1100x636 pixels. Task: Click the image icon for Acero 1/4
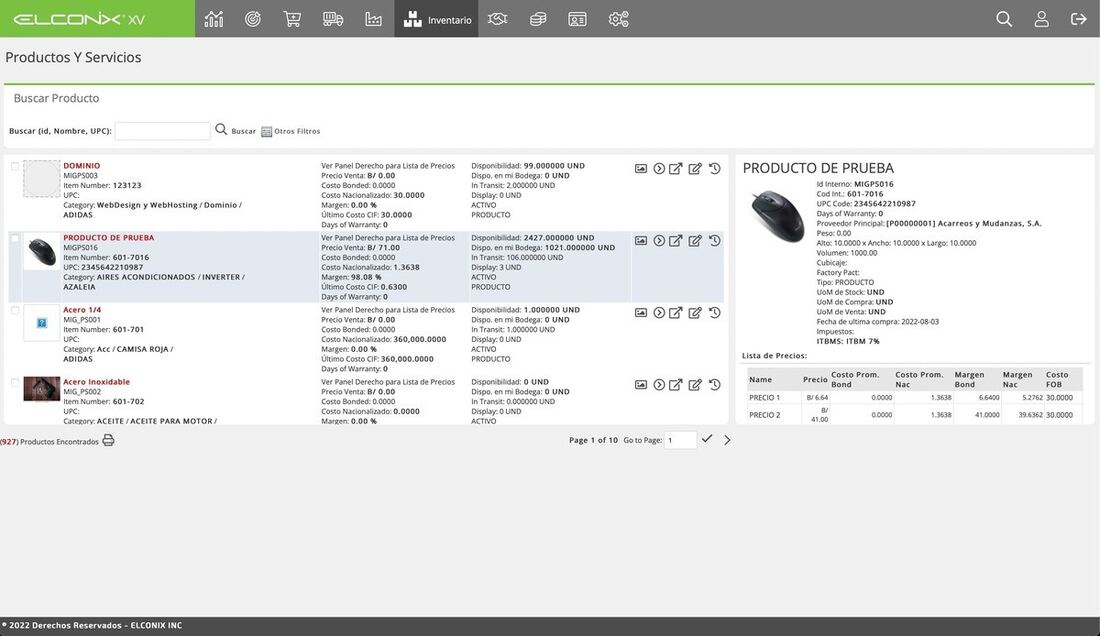[x=640, y=313]
